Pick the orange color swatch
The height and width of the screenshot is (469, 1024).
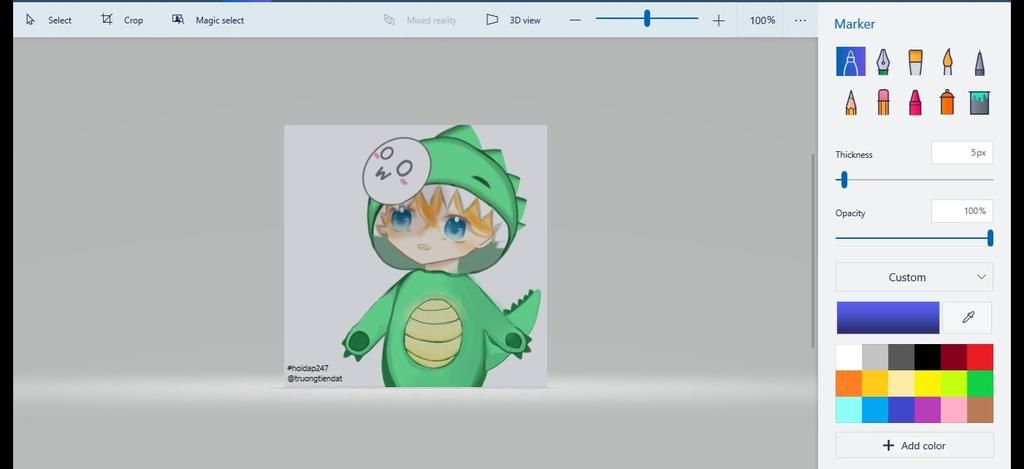tap(849, 383)
